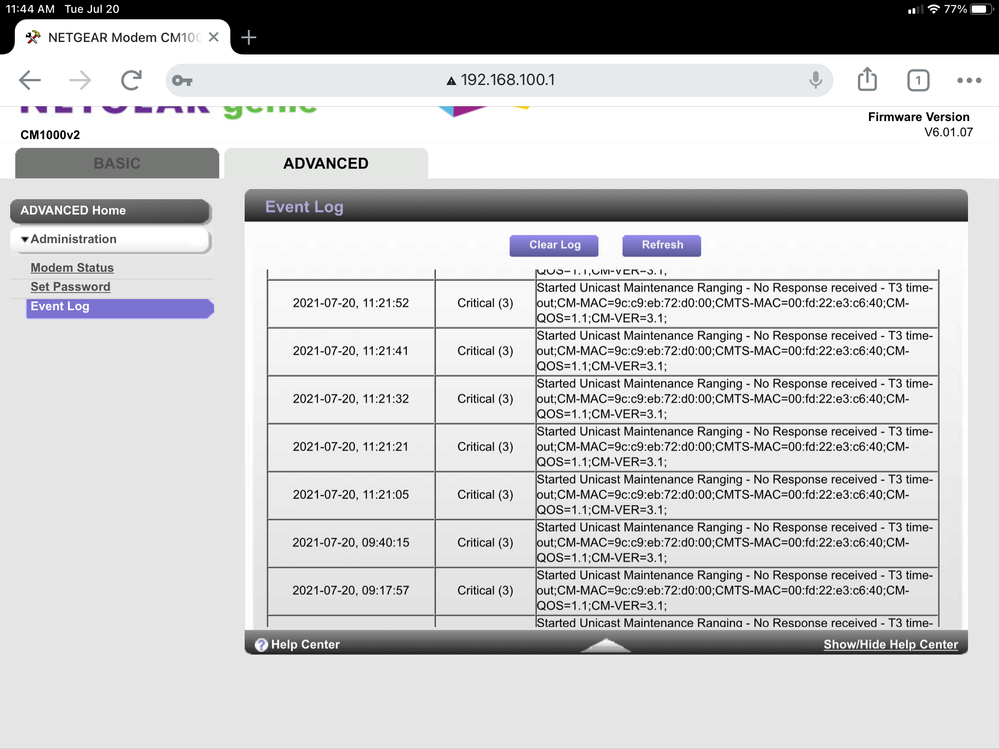Open the Set Password page
This screenshot has height=749, width=999.
[x=69, y=287]
